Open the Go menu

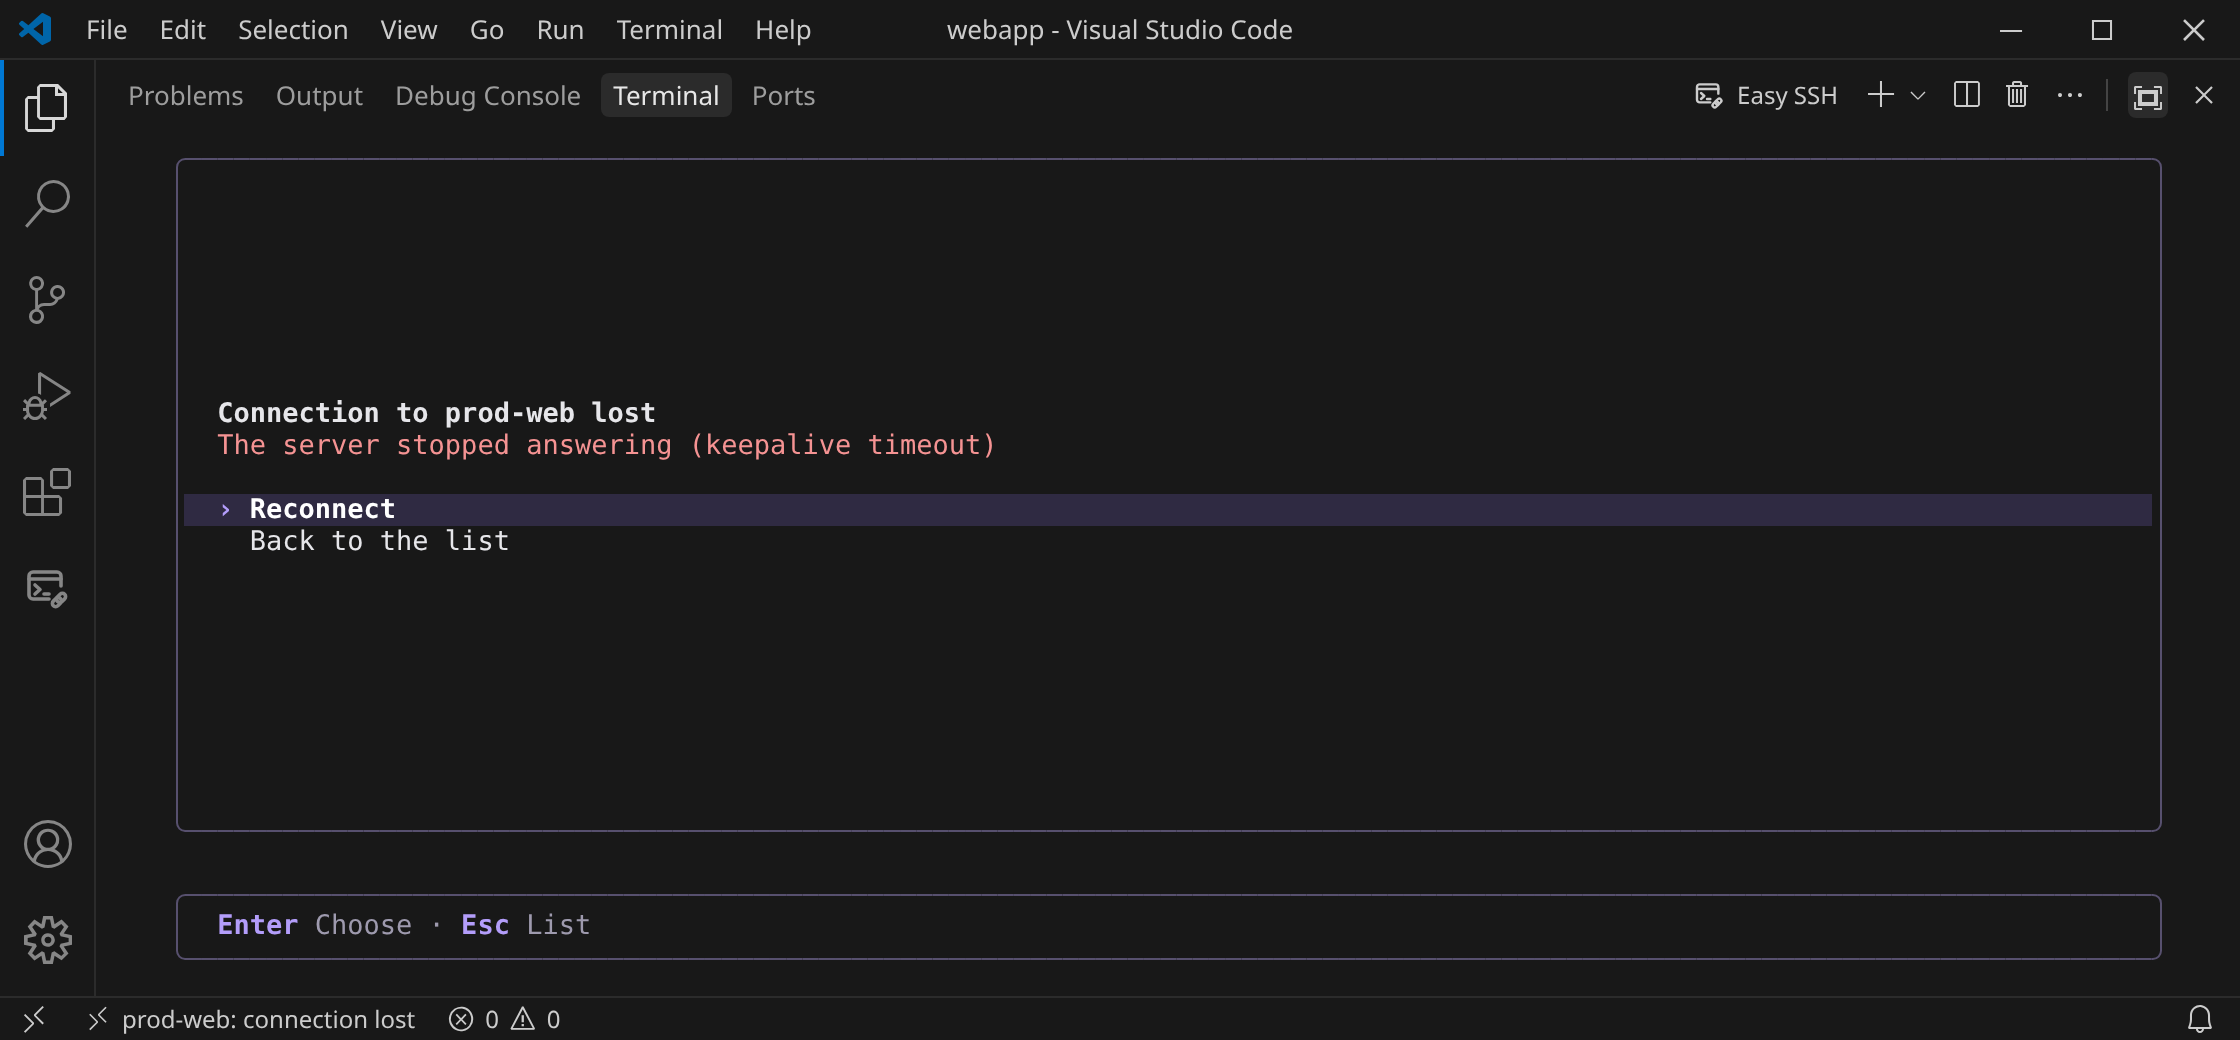pyautogui.click(x=487, y=30)
